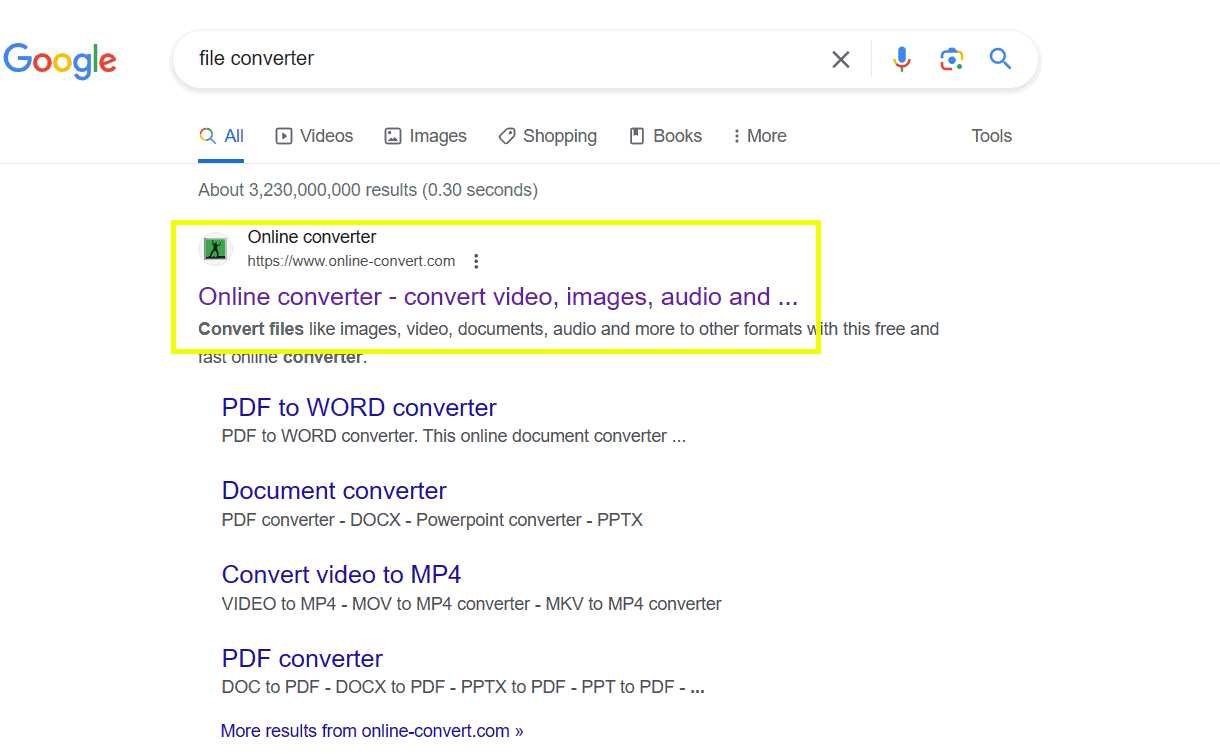Click the 'Online converter' site name

312,237
